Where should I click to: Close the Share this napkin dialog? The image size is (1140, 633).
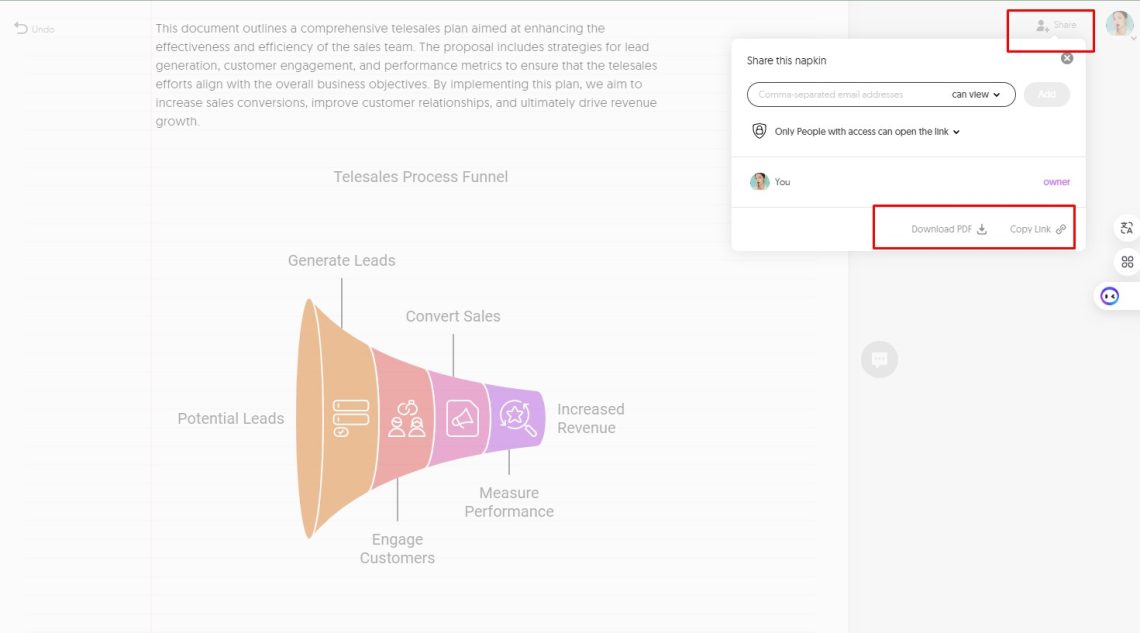(1067, 58)
